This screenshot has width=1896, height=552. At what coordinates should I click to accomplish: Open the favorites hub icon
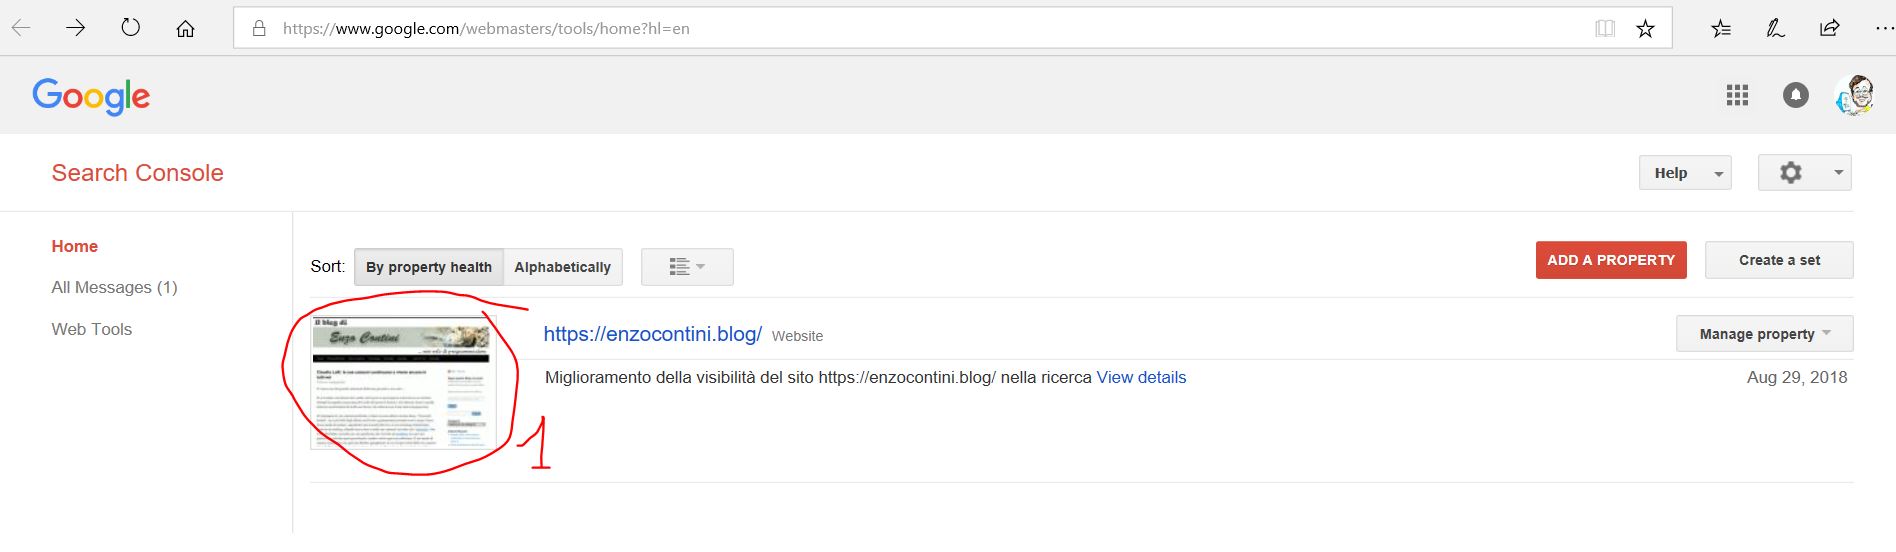click(x=1721, y=28)
